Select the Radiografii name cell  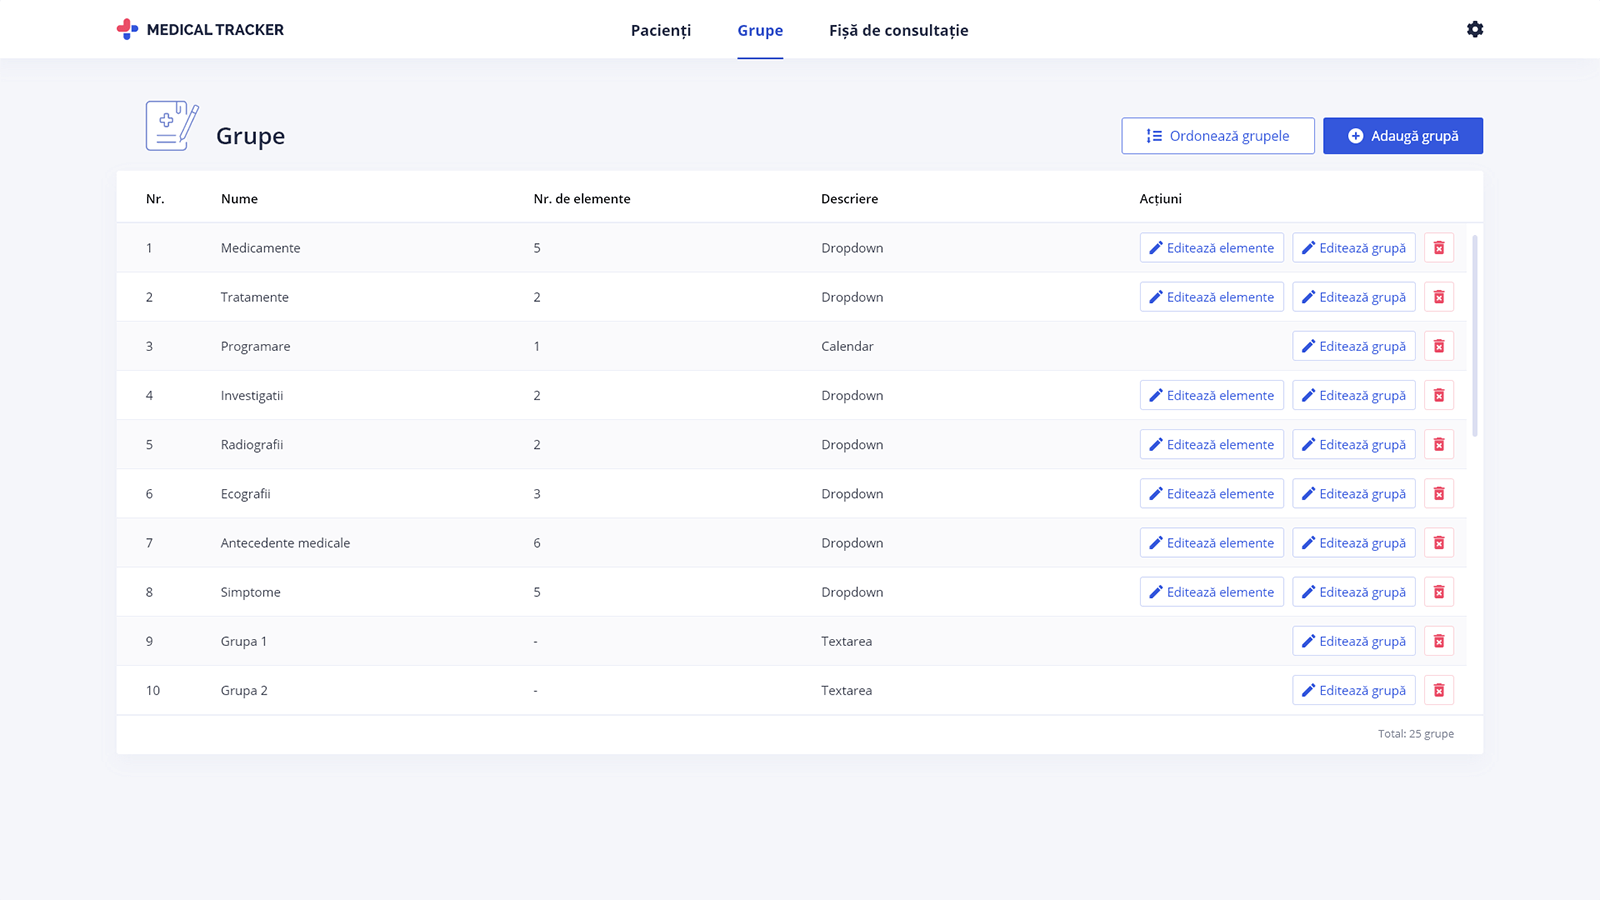point(252,444)
